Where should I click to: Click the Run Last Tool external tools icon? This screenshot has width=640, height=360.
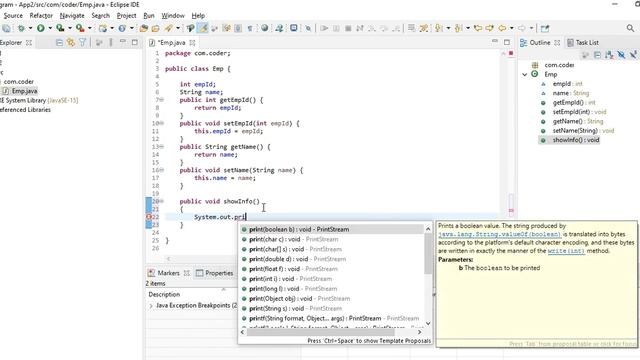pyautogui.click(x=80, y=28)
